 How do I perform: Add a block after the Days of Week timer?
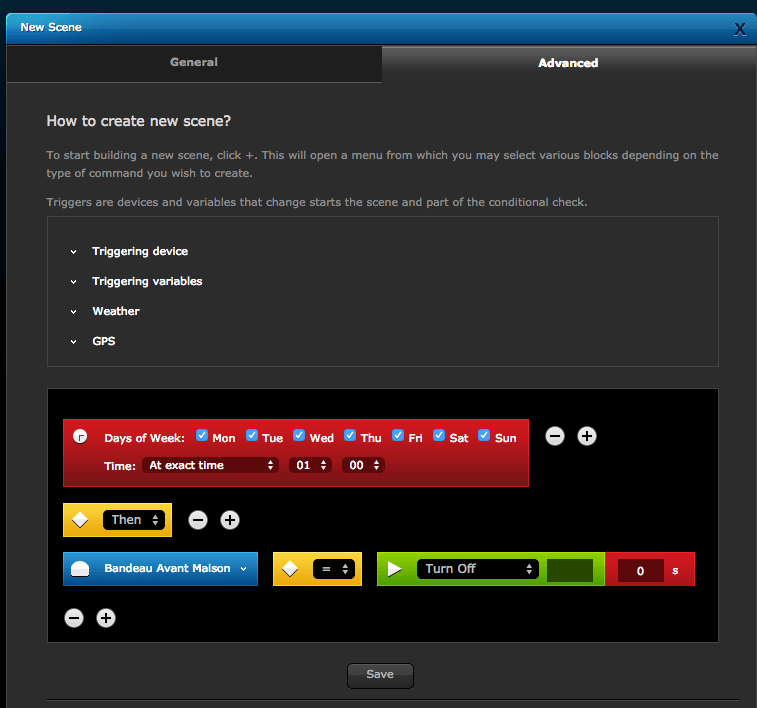(x=587, y=436)
